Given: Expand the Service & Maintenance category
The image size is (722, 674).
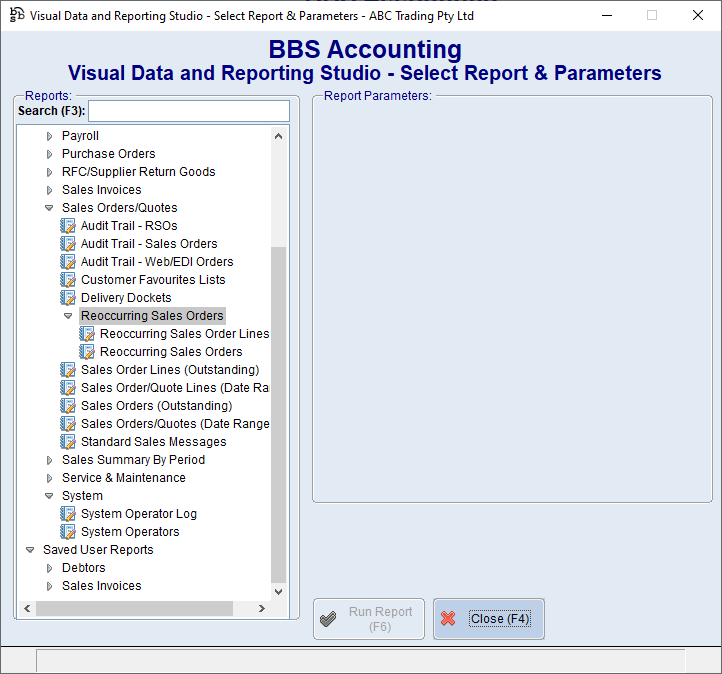Looking at the screenshot, I should pos(49,478).
